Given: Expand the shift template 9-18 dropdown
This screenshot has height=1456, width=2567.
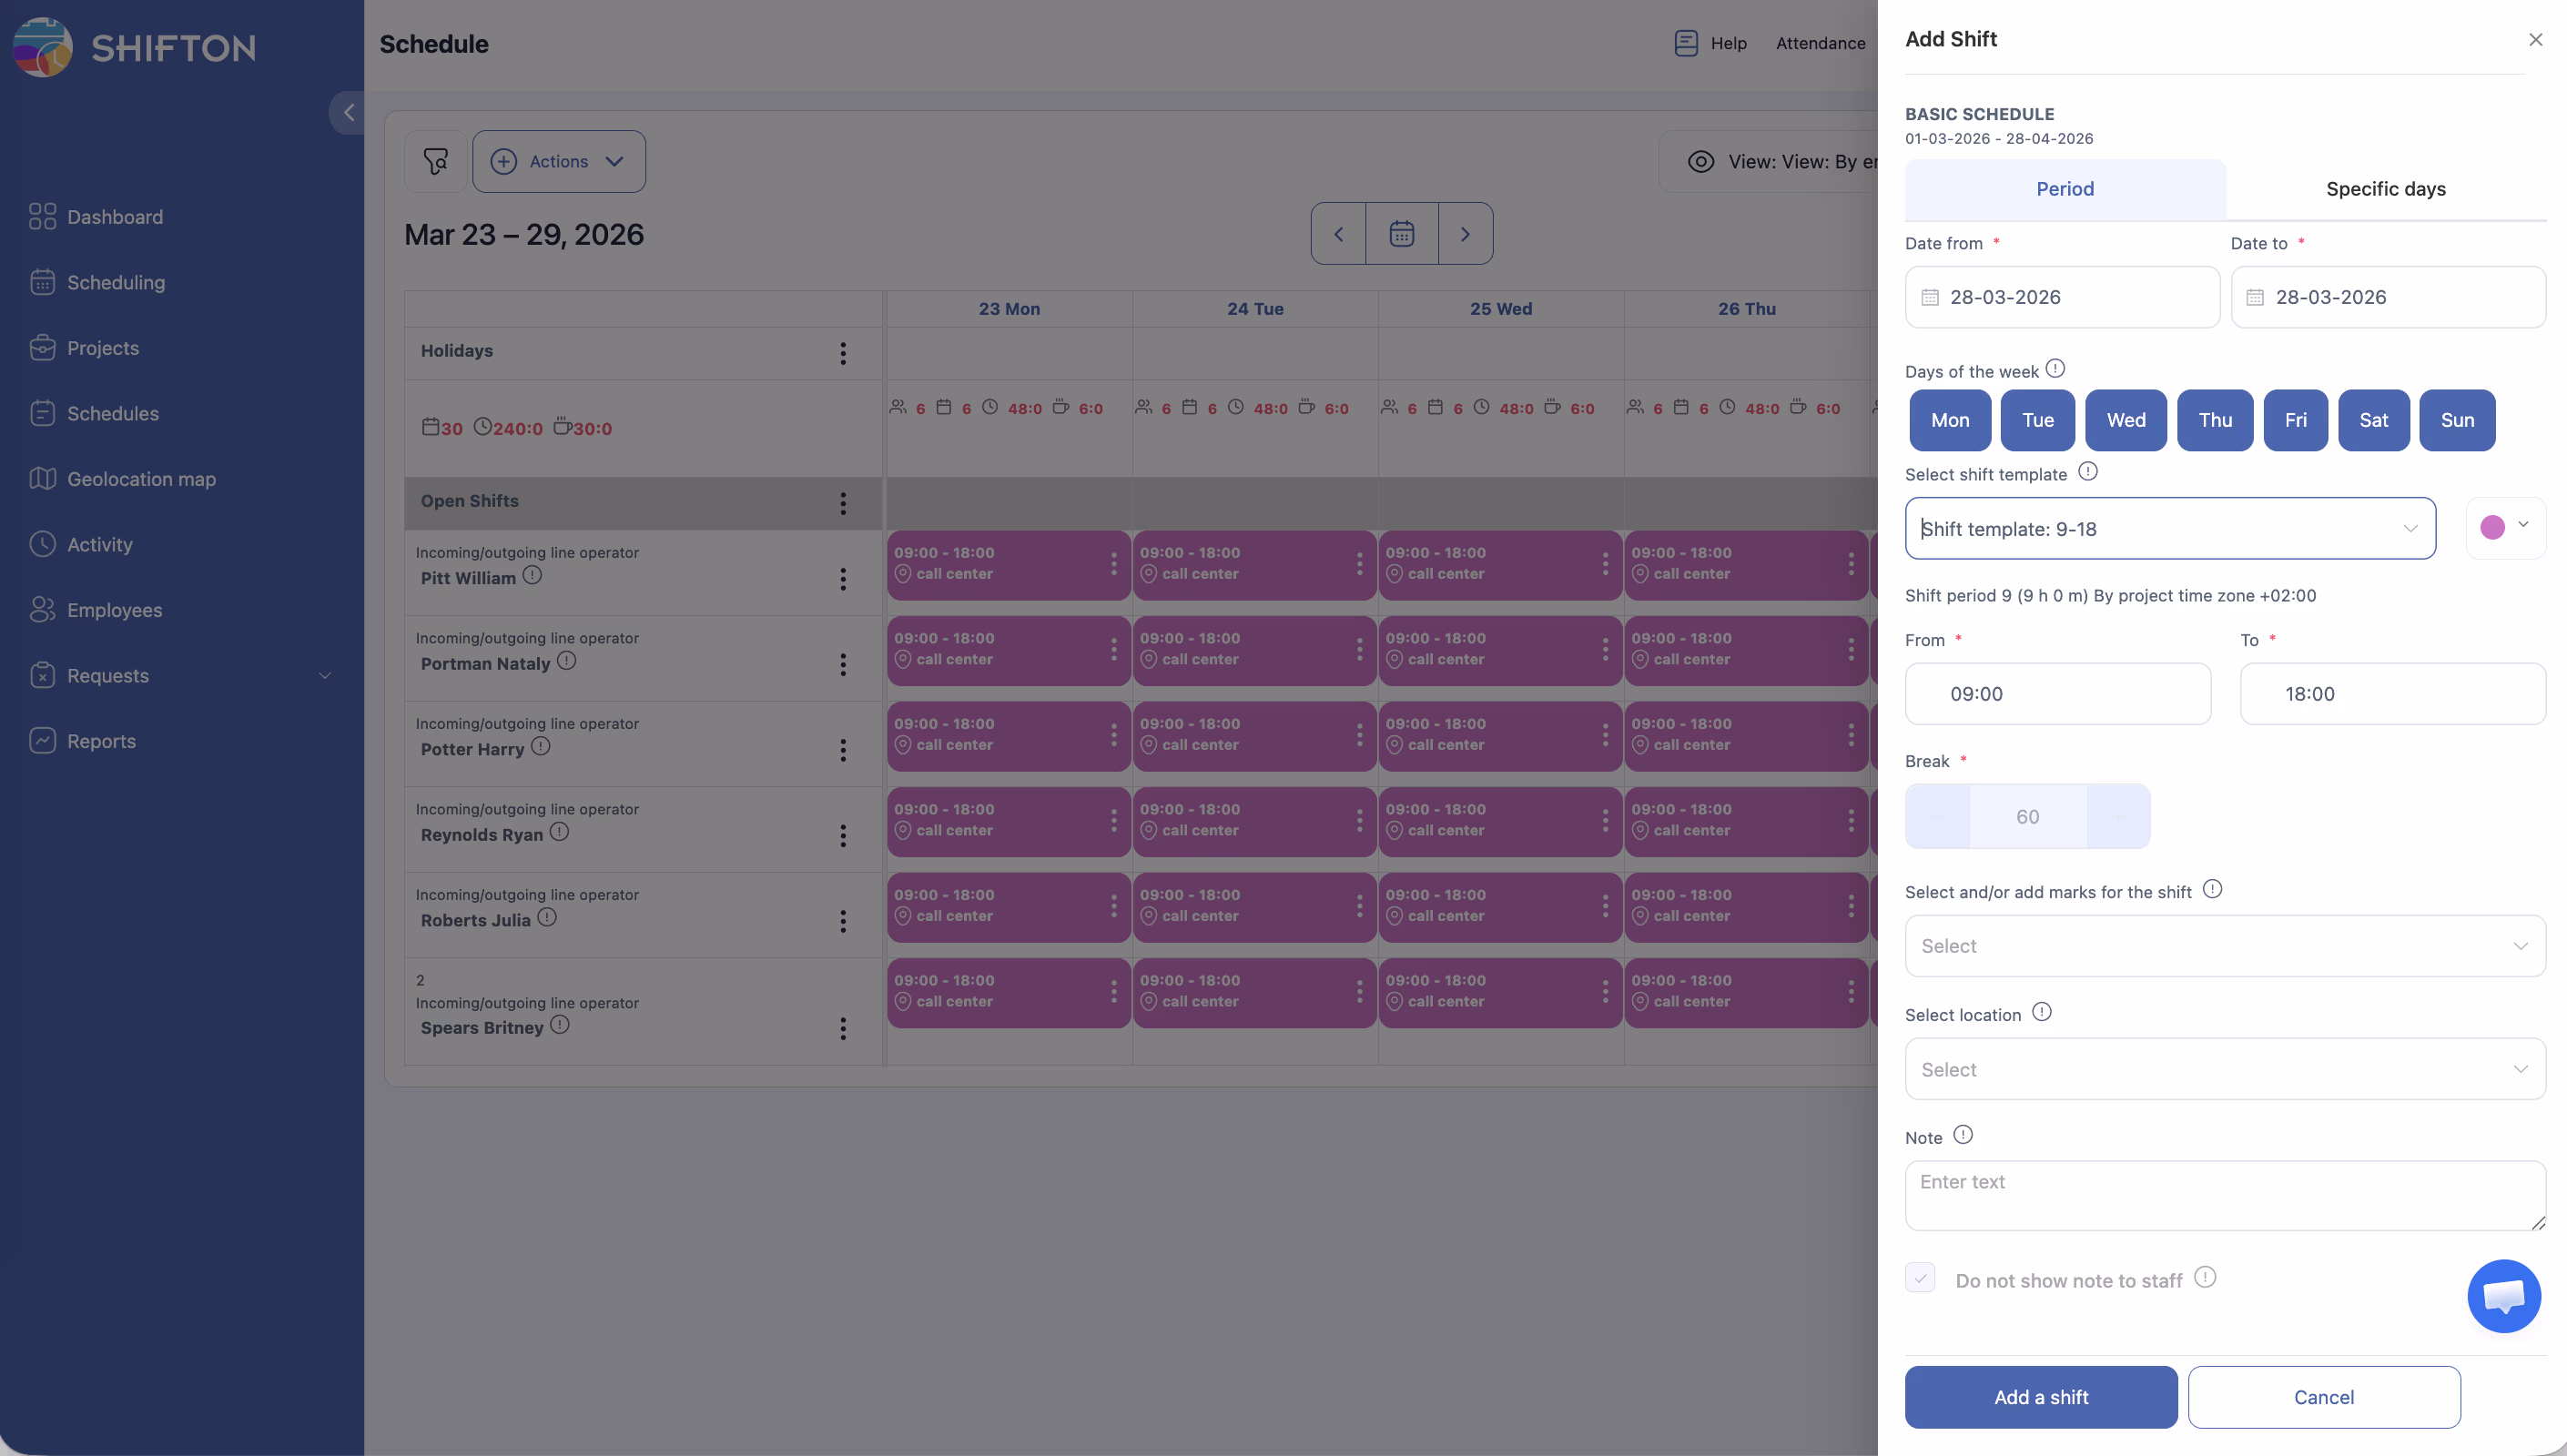Looking at the screenshot, I should [x=2170, y=528].
